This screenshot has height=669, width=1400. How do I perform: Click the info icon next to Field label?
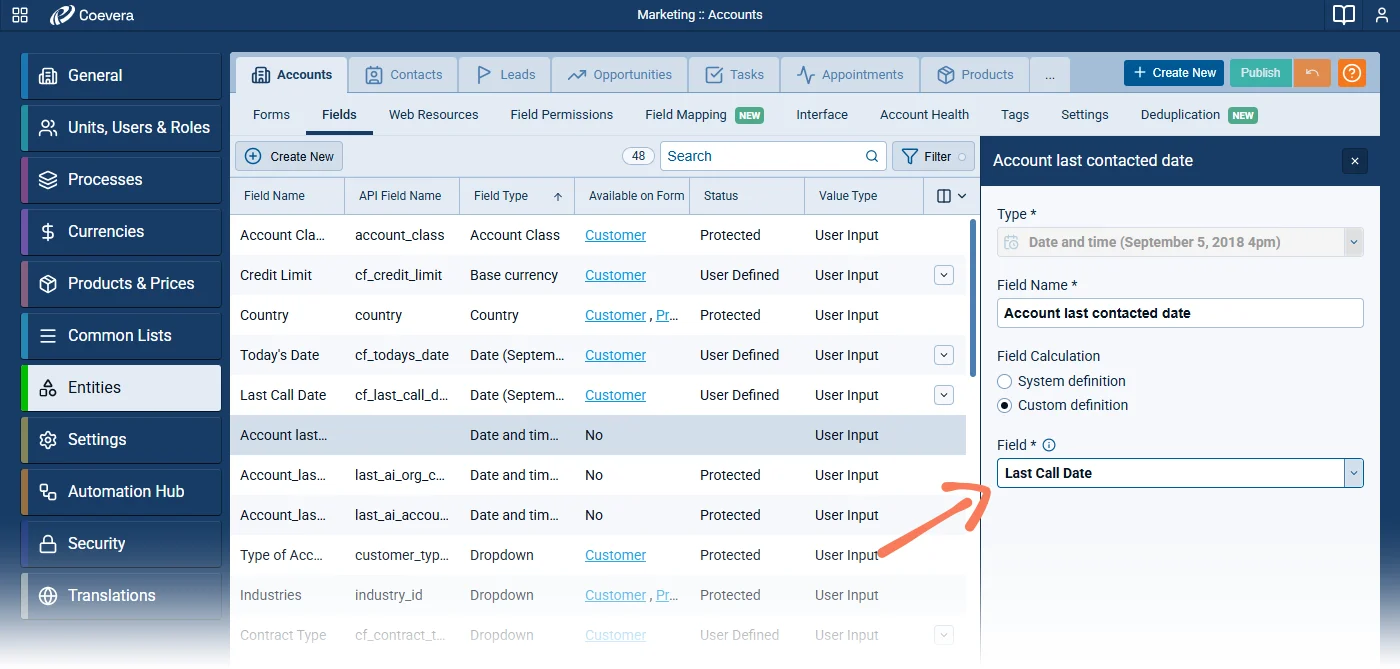pyautogui.click(x=1049, y=446)
